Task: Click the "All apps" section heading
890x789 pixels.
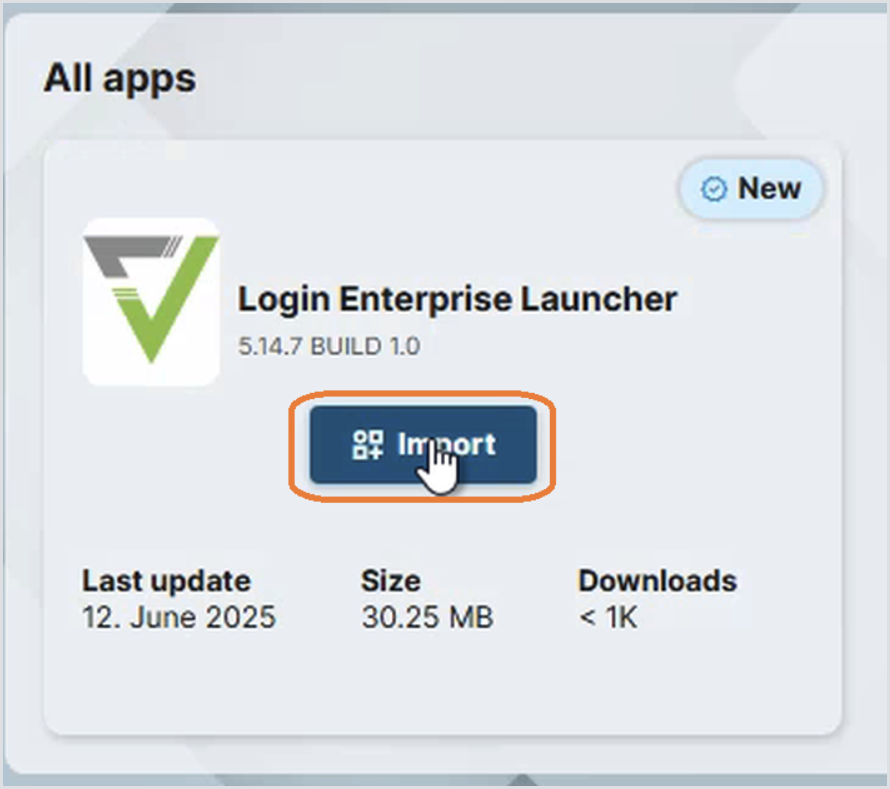Action: click(120, 79)
